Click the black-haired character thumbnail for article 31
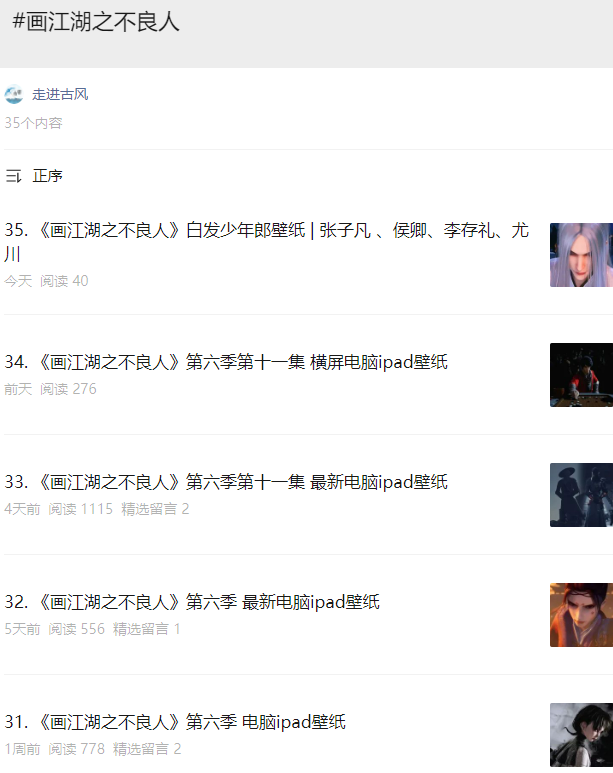613x773 pixels. point(581,735)
